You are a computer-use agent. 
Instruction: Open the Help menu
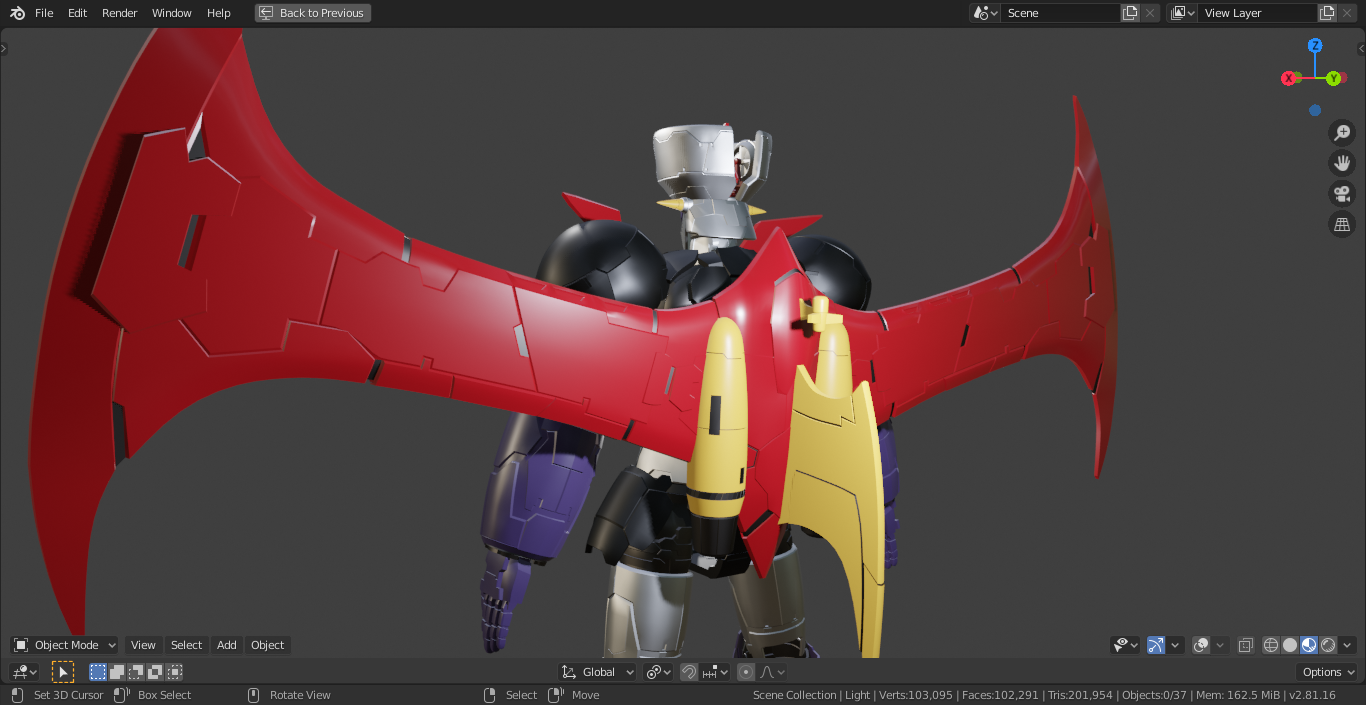click(x=219, y=13)
